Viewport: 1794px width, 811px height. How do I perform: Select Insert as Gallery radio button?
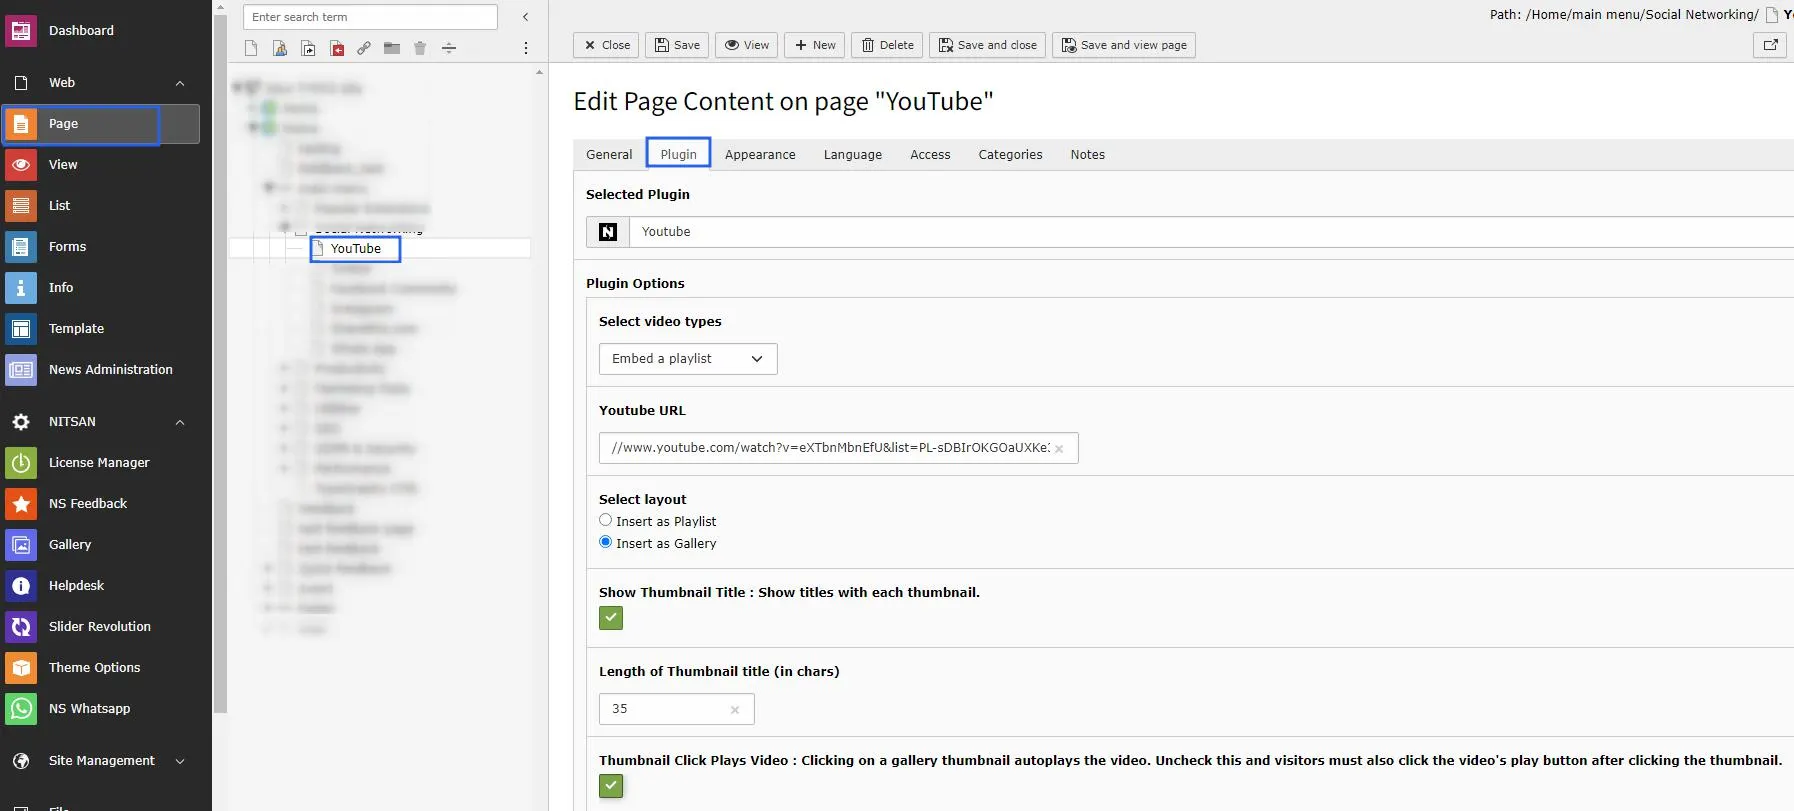[605, 542]
